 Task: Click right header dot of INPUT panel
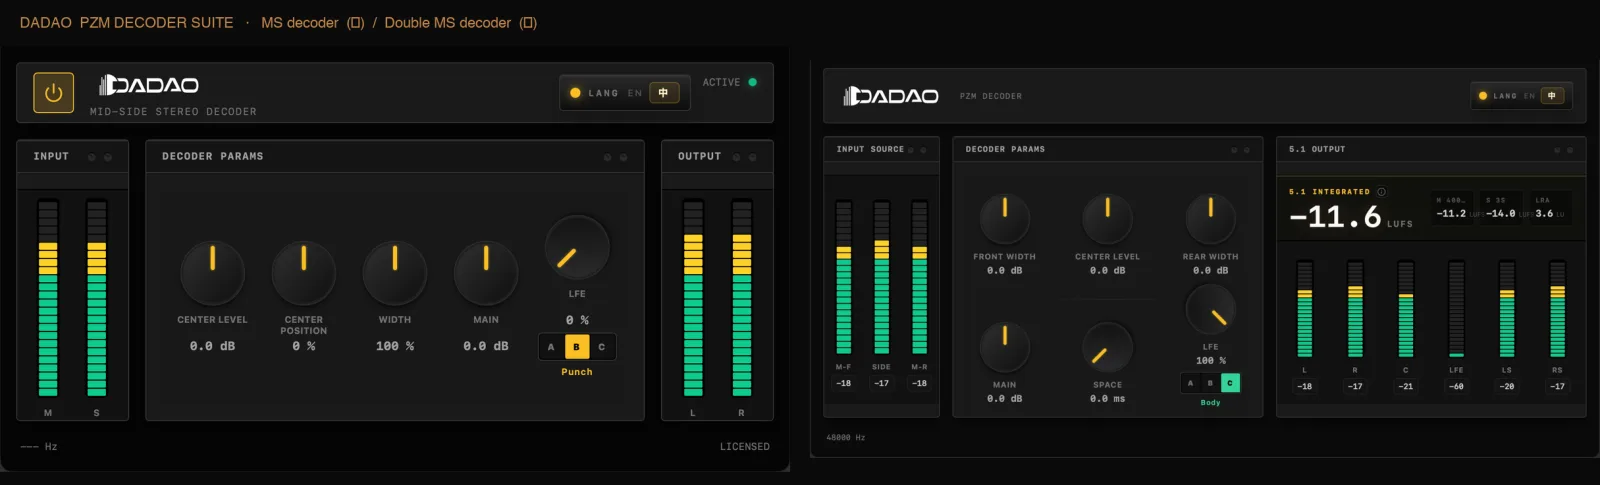pos(108,157)
